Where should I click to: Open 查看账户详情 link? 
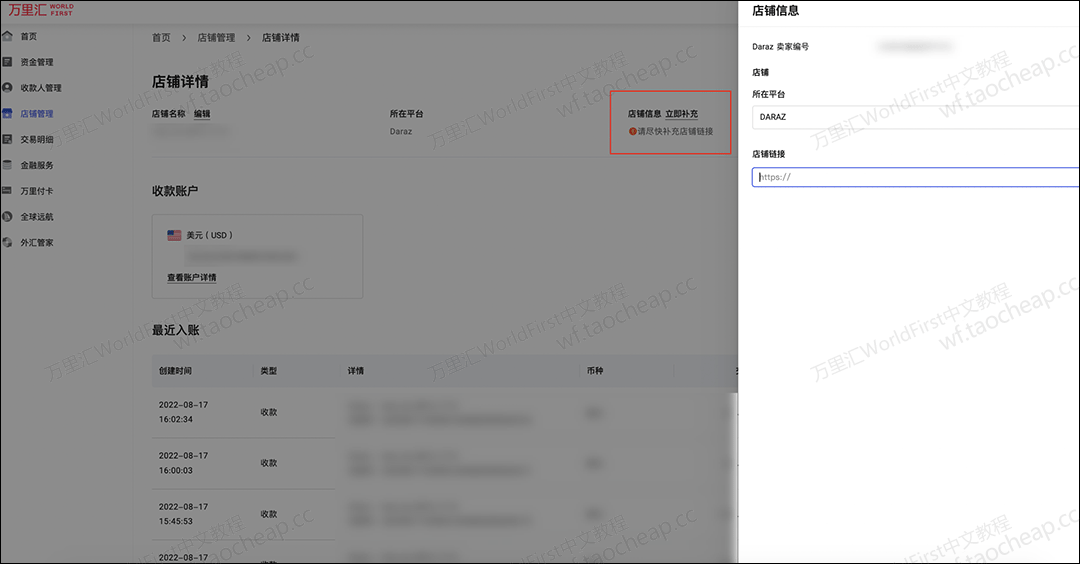pyautogui.click(x=191, y=278)
